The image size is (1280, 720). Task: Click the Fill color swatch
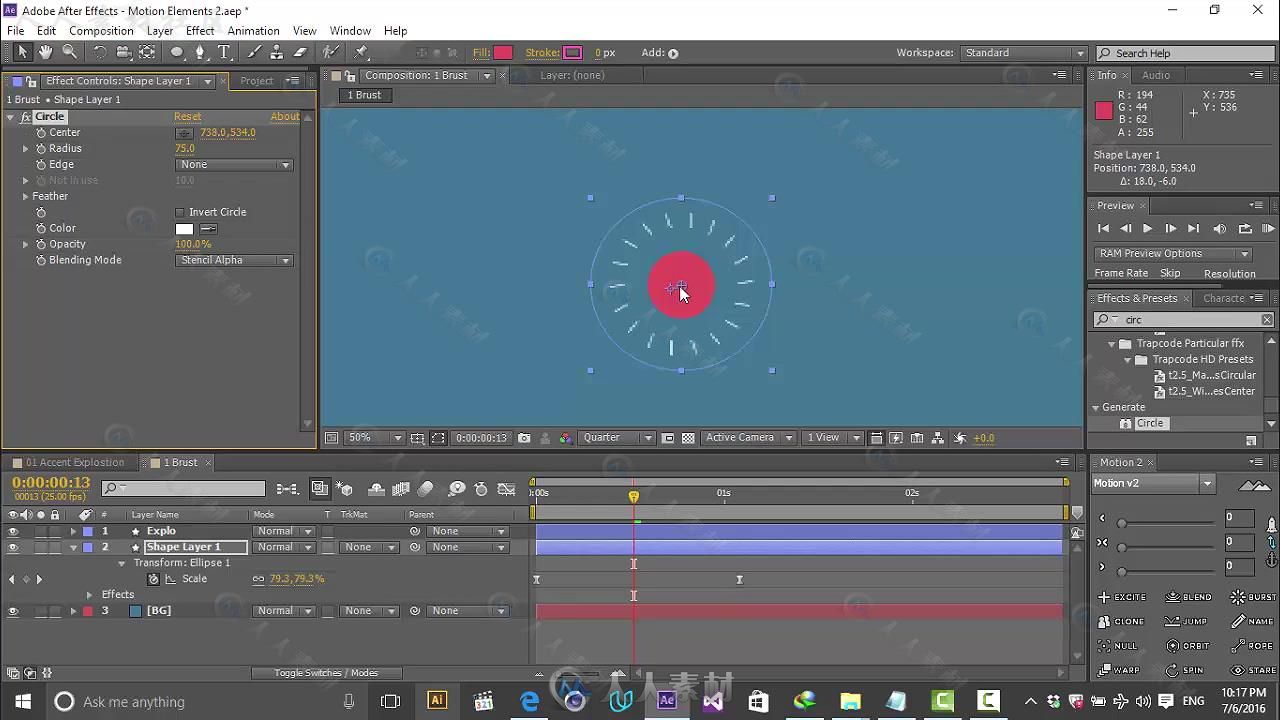click(x=503, y=53)
